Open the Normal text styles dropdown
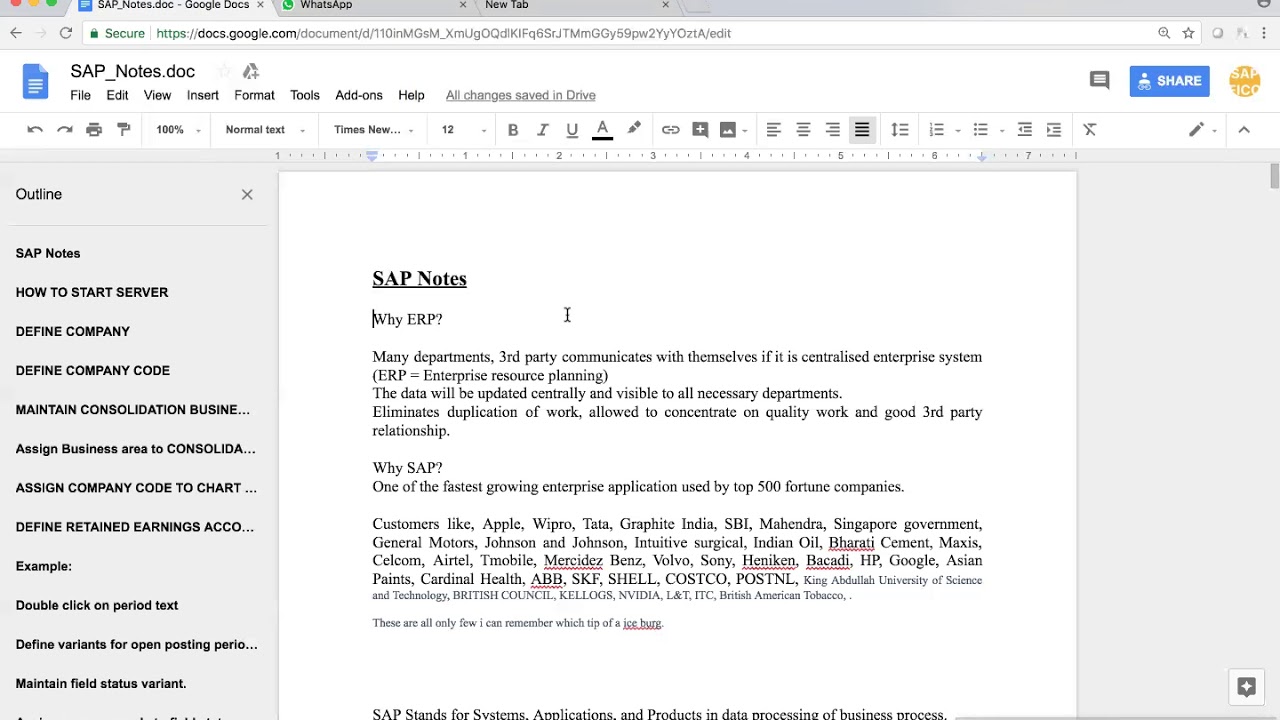 (x=264, y=129)
